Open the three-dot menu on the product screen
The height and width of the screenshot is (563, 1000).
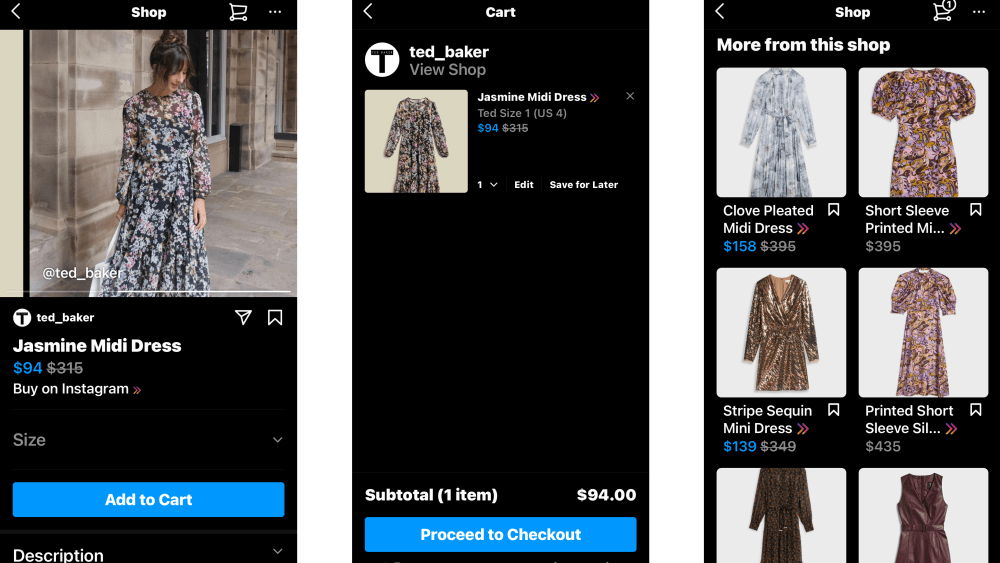tap(275, 11)
